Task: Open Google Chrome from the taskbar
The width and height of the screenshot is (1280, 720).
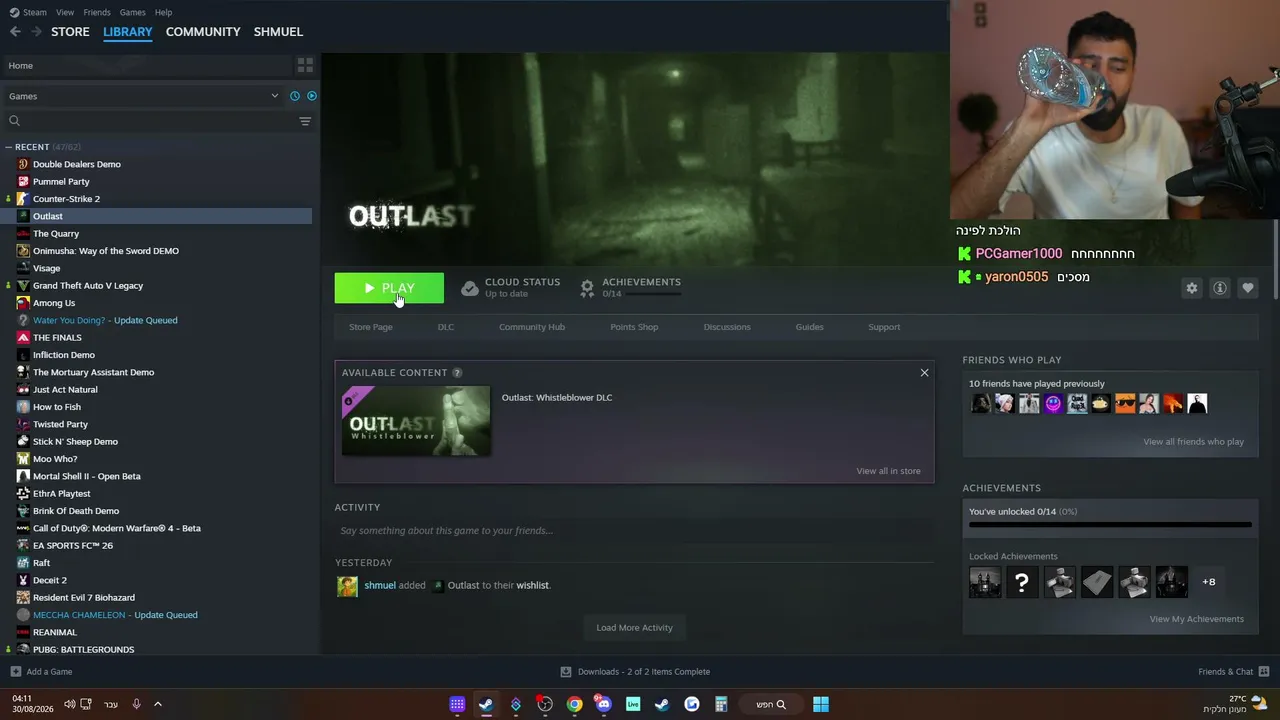Action: [574, 704]
